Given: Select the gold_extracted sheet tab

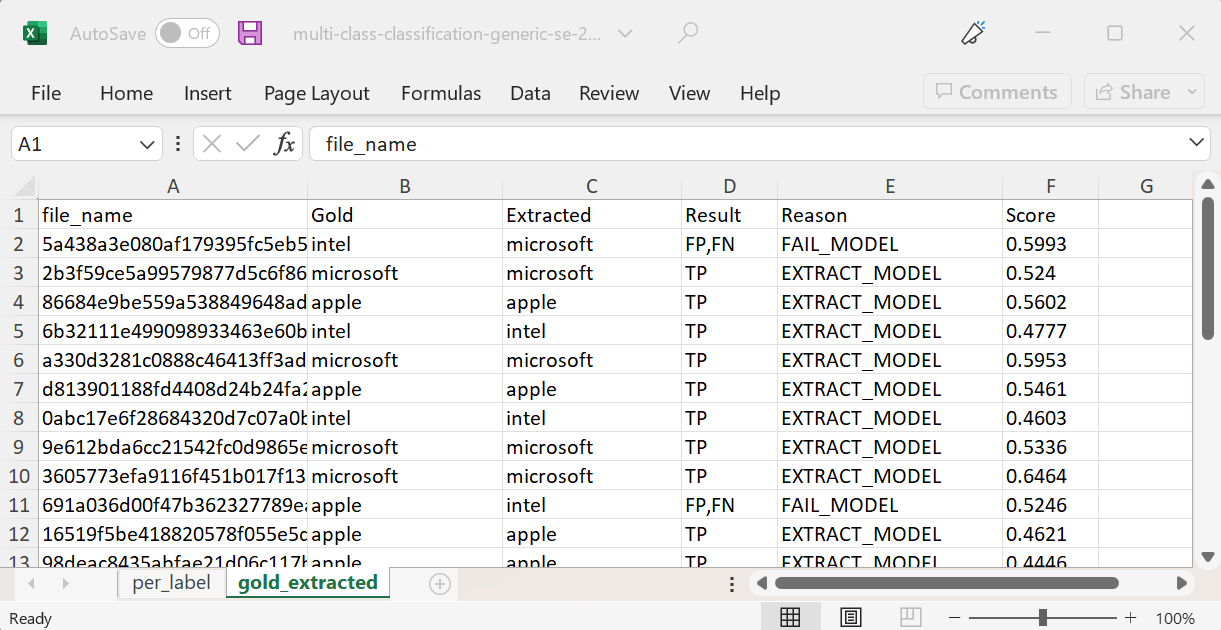Looking at the screenshot, I should click(x=308, y=583).
